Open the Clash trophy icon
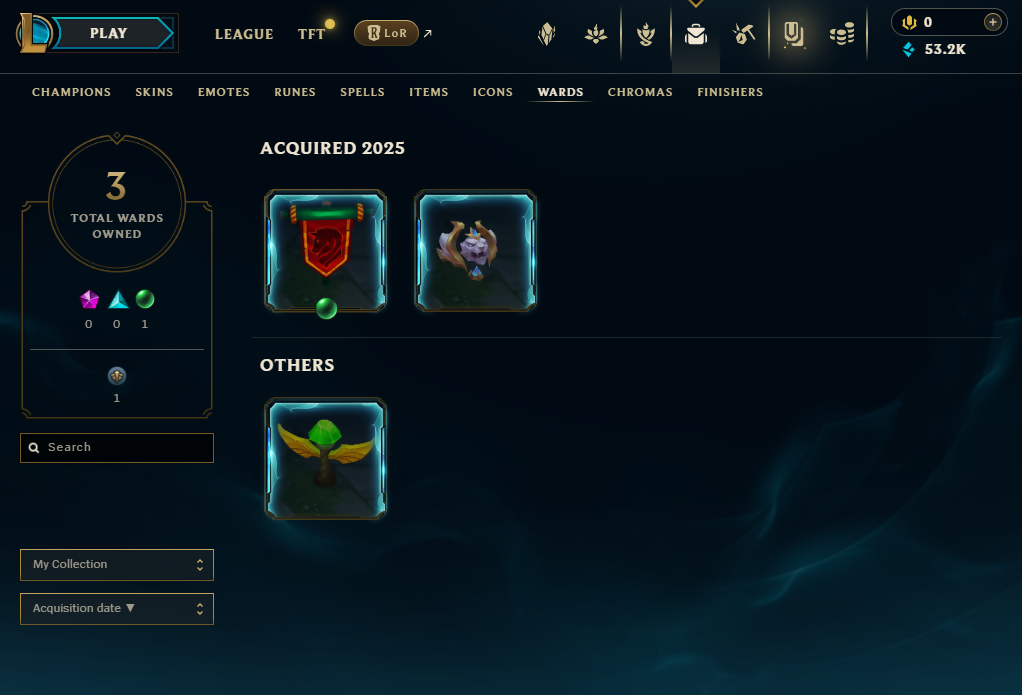This screenshot has width=1022, height=695. tap(646, 34)
